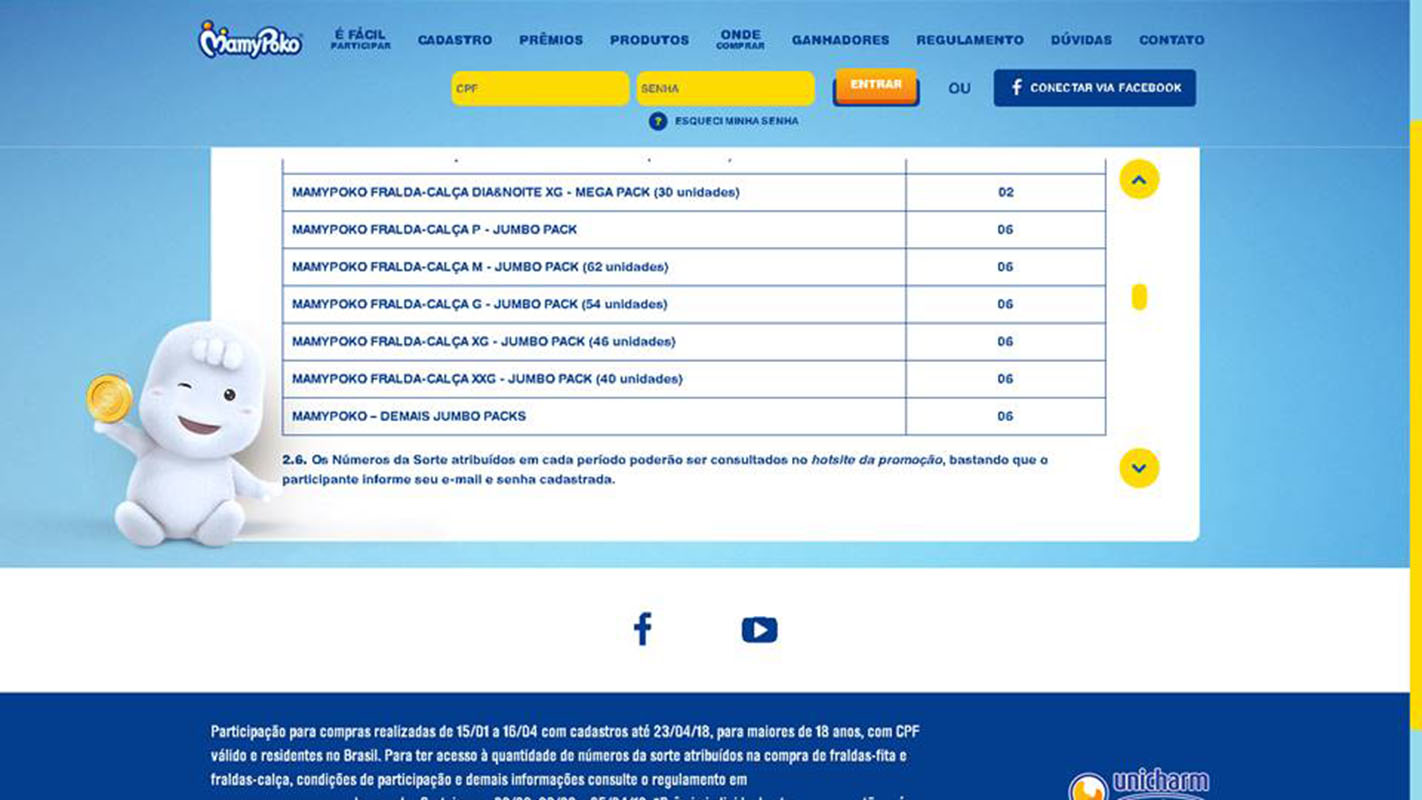Open the Dúvidas menu item
This screenshot has height=800, width=1422.
click(x=1081, y=40)
